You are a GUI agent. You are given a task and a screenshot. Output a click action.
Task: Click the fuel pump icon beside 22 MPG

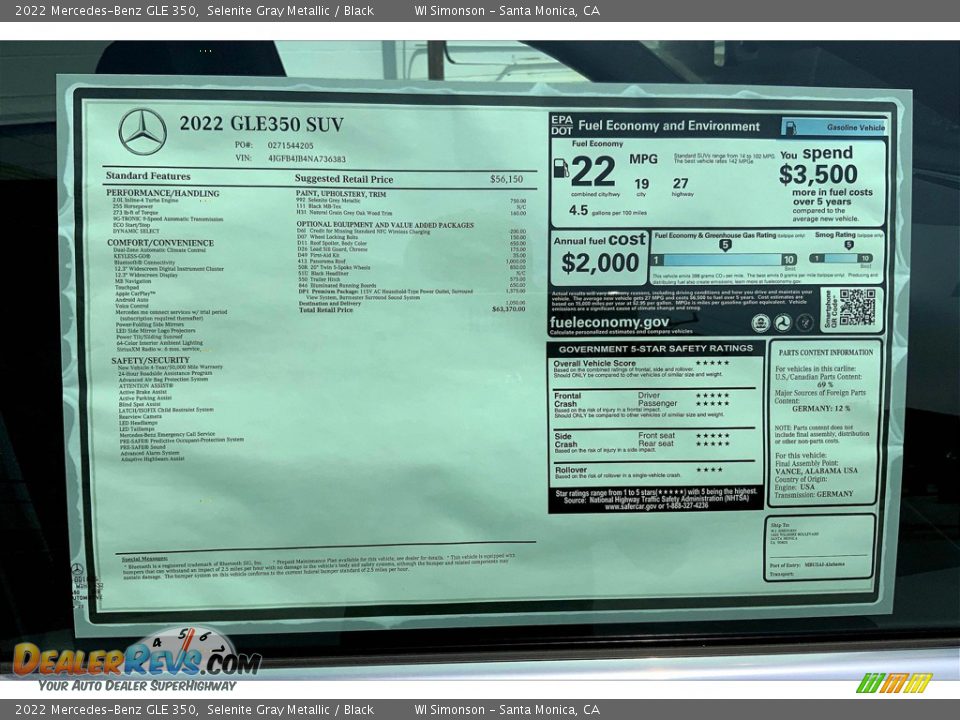(561, 167)
